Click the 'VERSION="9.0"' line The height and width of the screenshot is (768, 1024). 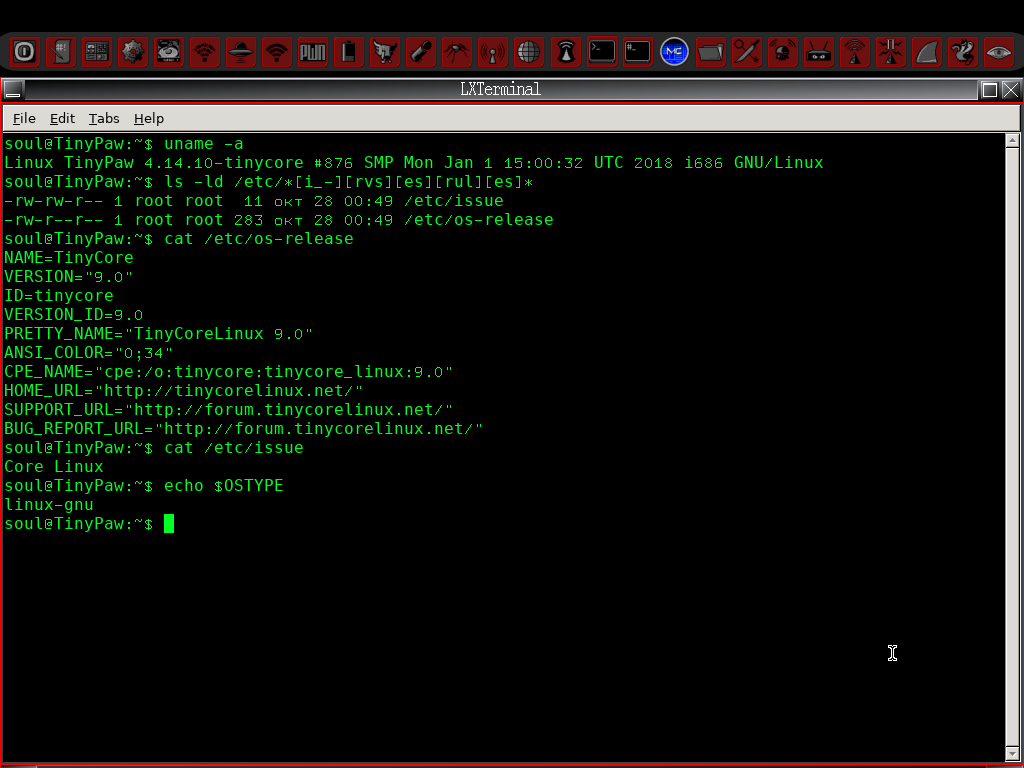69,276
